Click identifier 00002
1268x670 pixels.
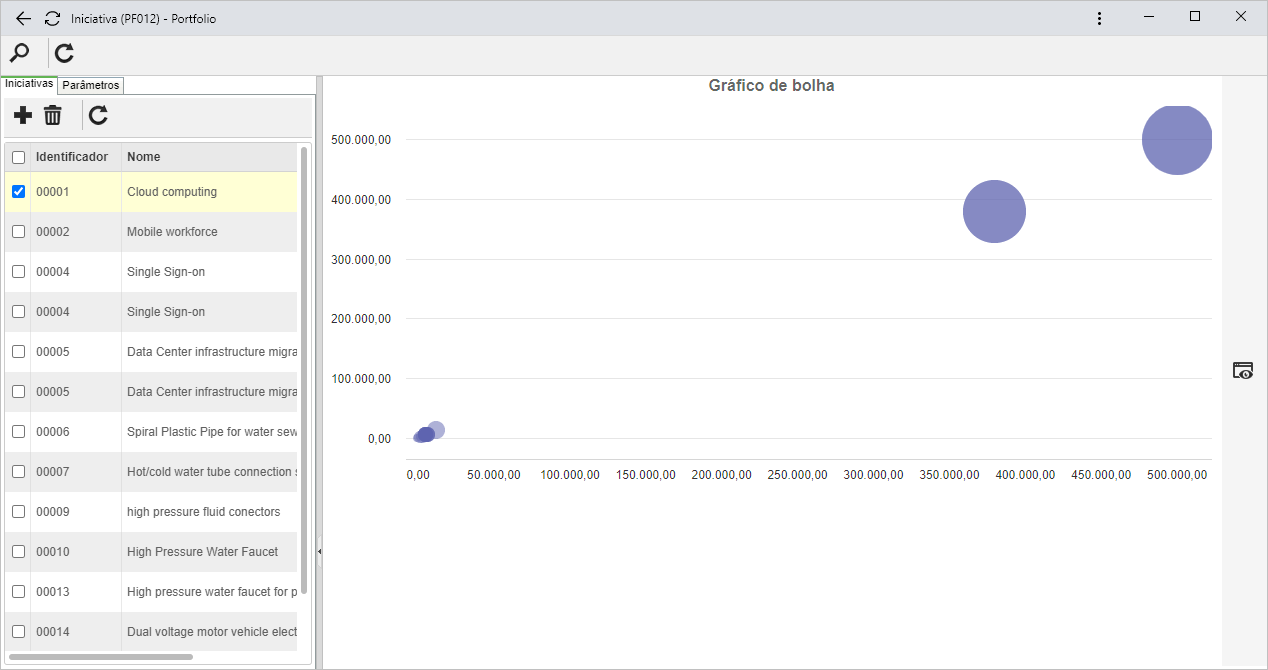[53, 232]
